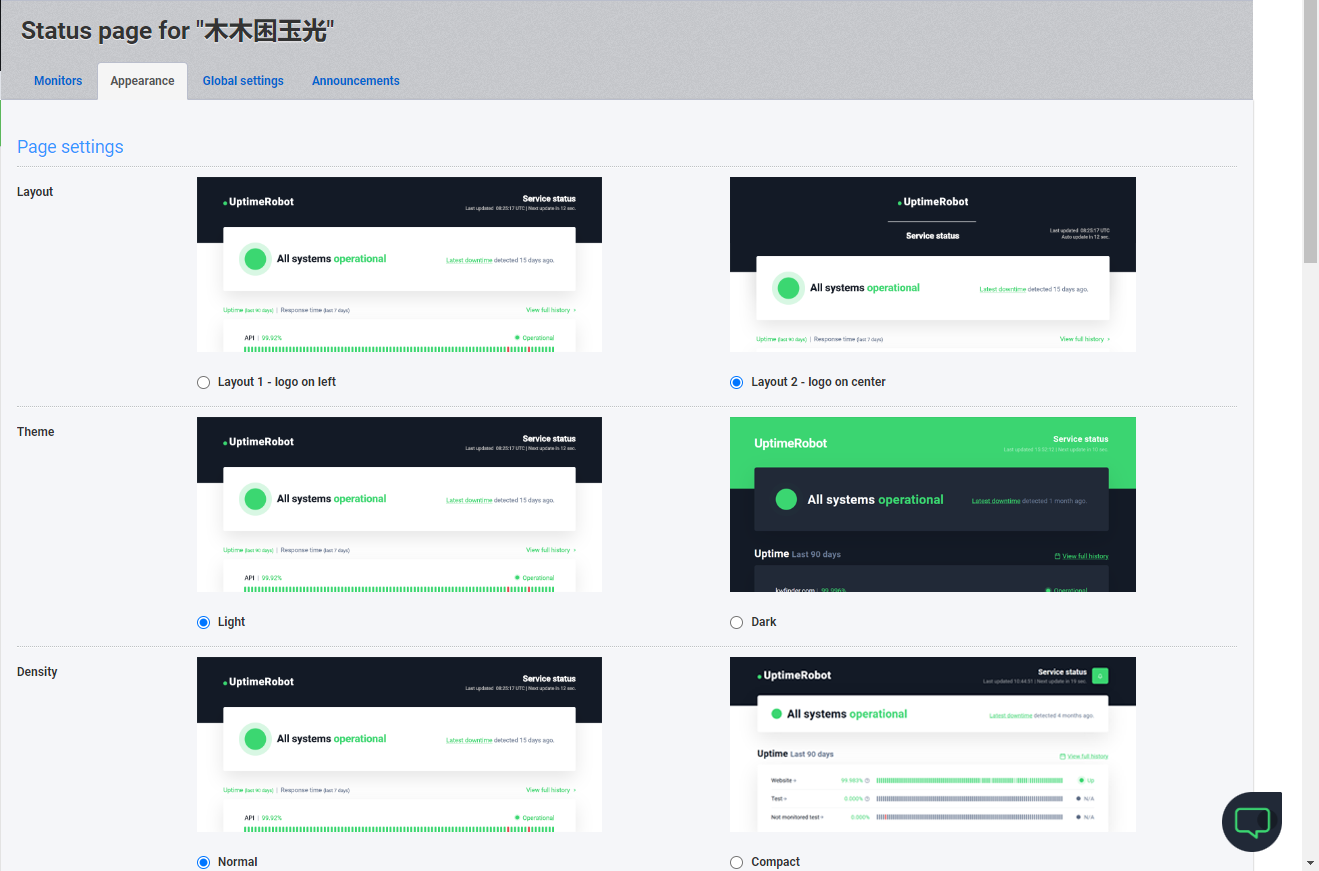Click the Compact density preview image
Viewport: 1319px width, 871px height.
click(x=933, y=744)
